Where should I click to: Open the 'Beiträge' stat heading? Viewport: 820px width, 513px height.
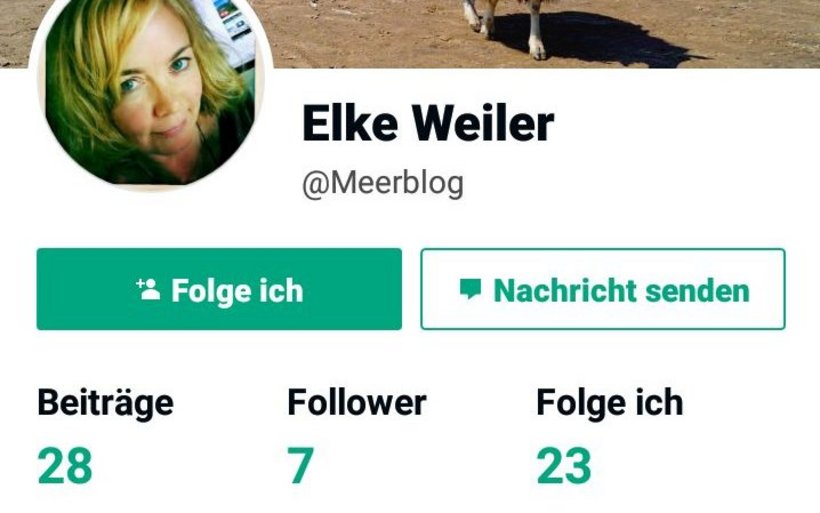pos(106,403)
